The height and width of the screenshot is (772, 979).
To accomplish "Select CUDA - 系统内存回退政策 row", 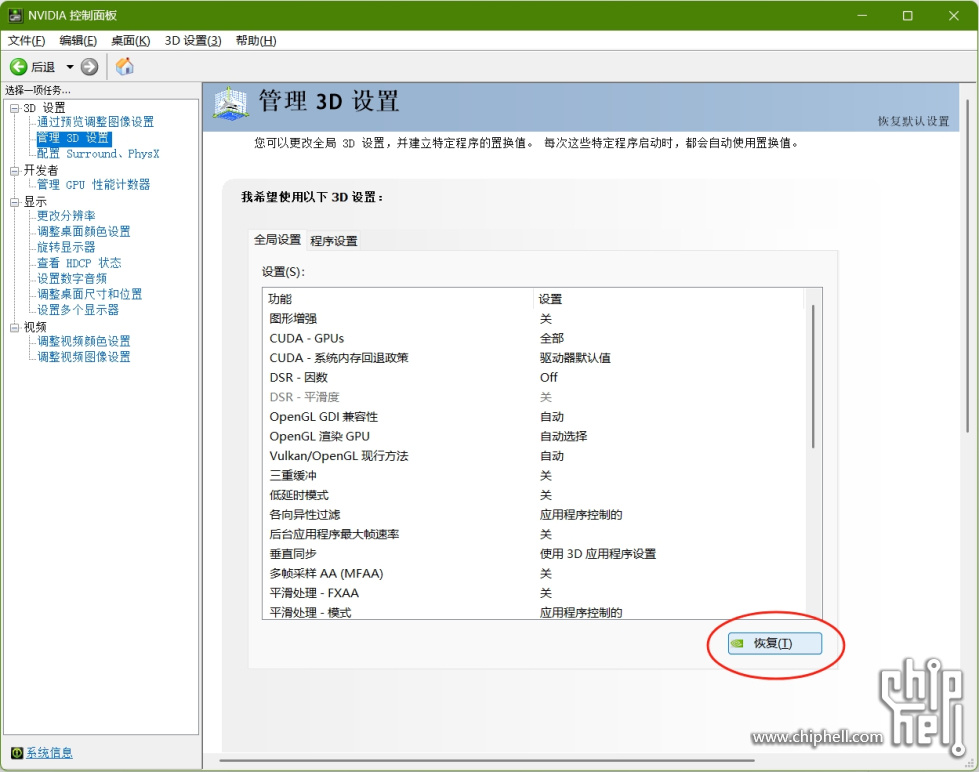I will 534,358.
